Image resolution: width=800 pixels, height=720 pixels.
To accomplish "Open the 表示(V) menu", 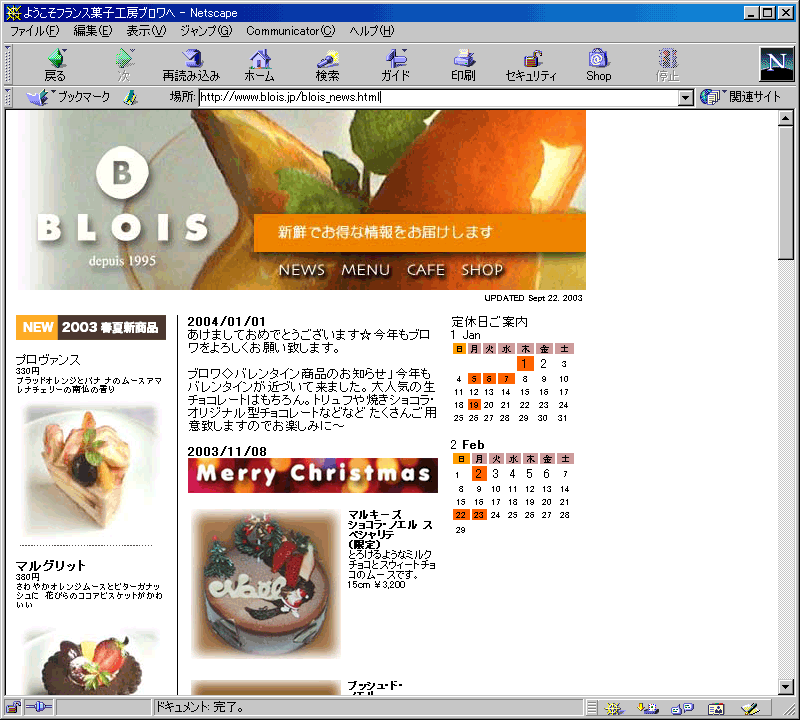I will point(146,31).
